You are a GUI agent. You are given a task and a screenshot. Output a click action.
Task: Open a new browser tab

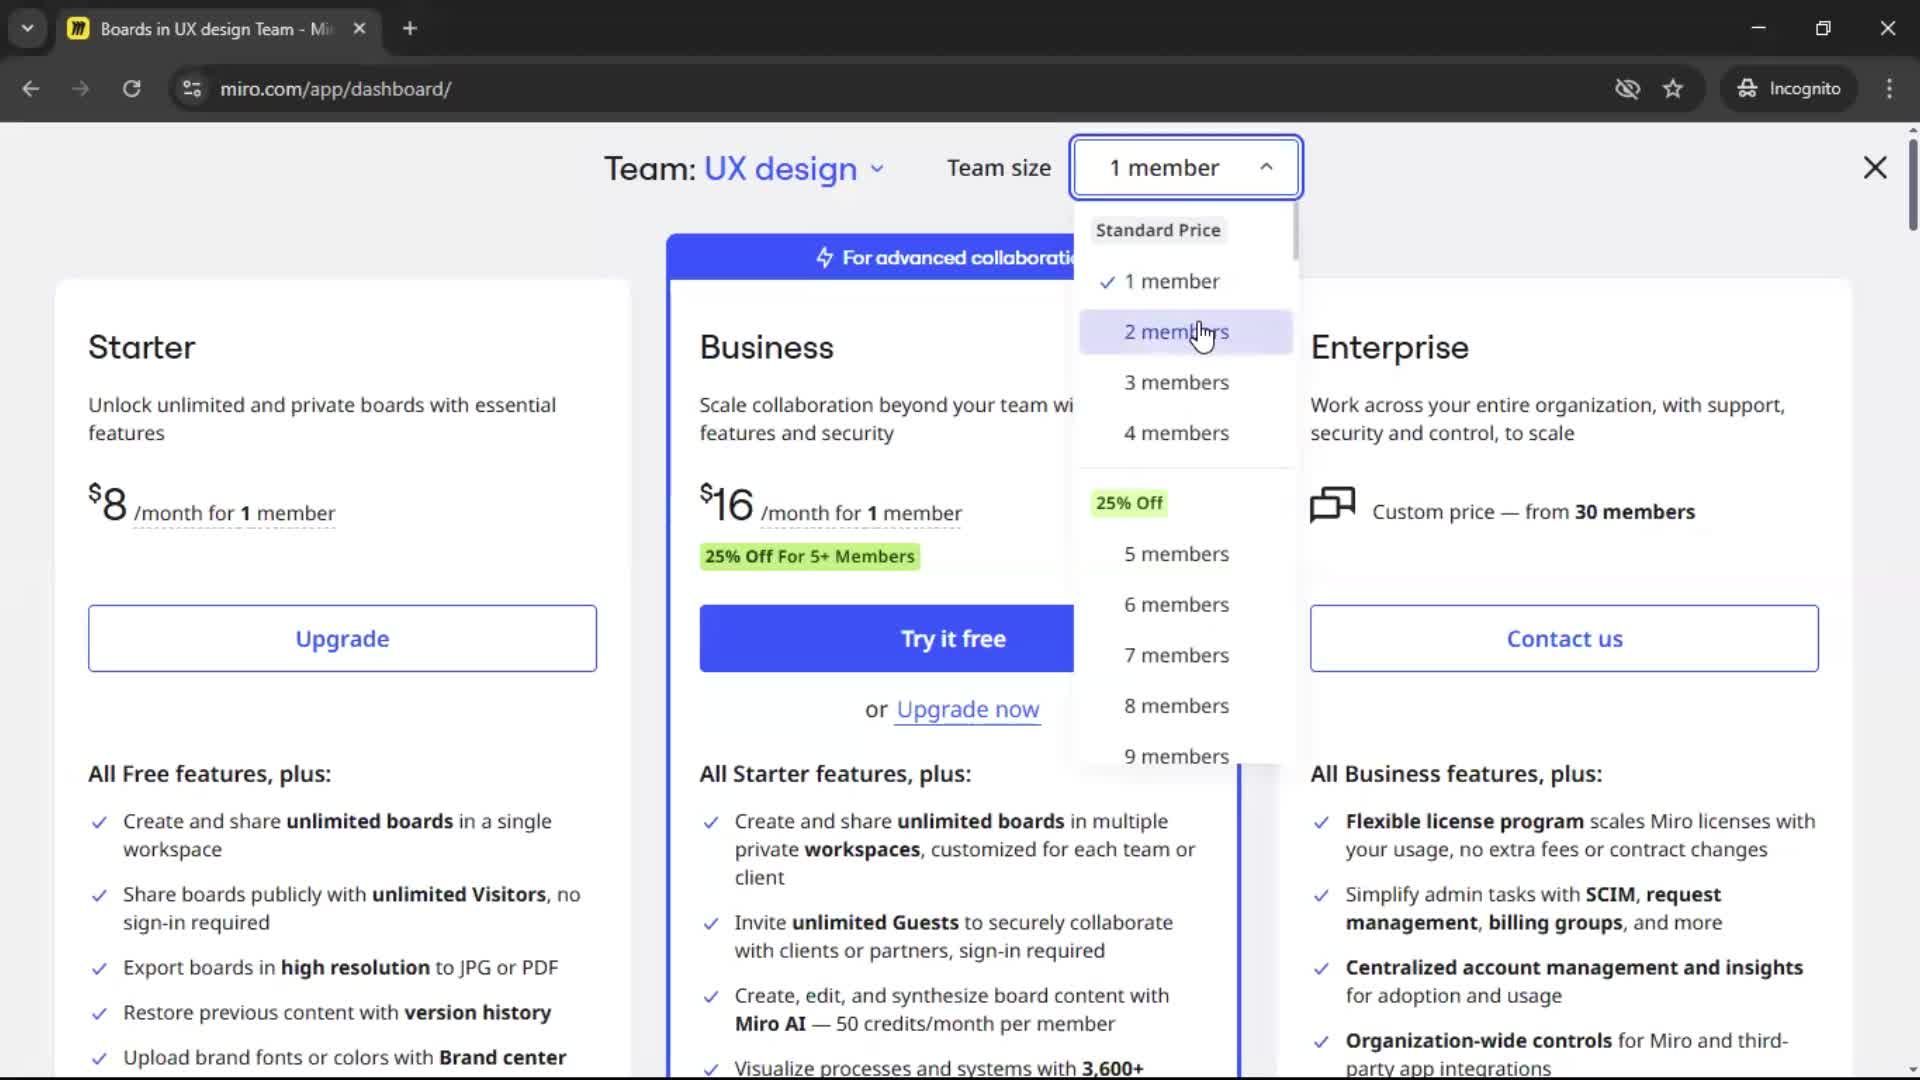(x=409, y=29)
